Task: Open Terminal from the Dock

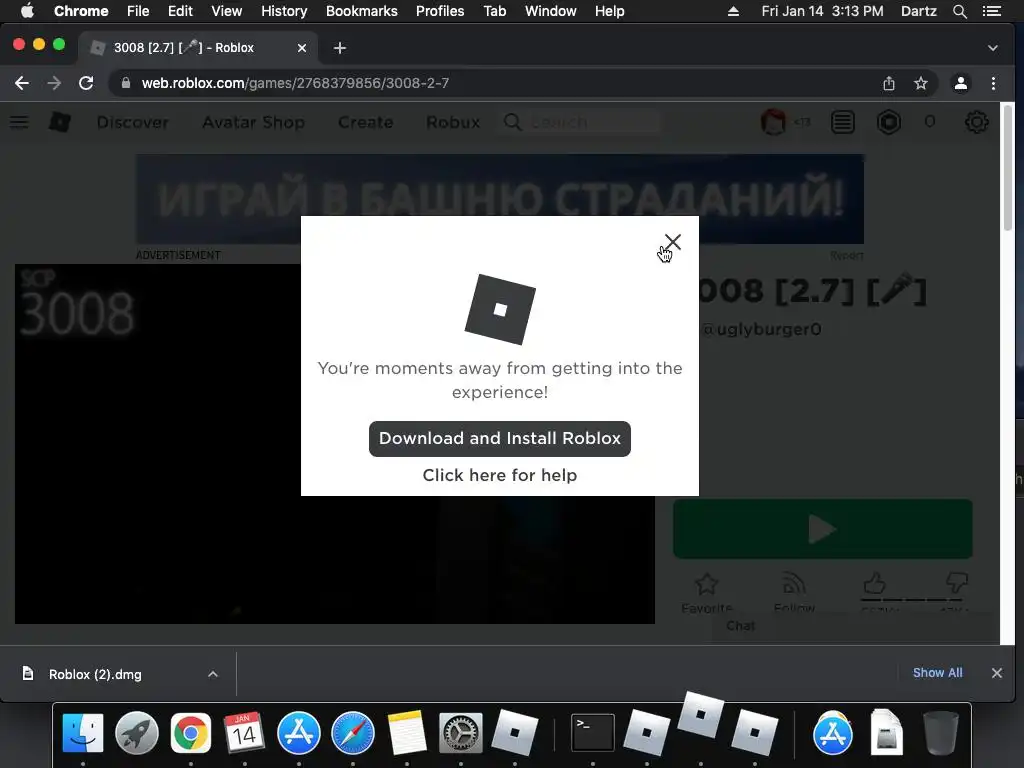Action: [592, 733]
